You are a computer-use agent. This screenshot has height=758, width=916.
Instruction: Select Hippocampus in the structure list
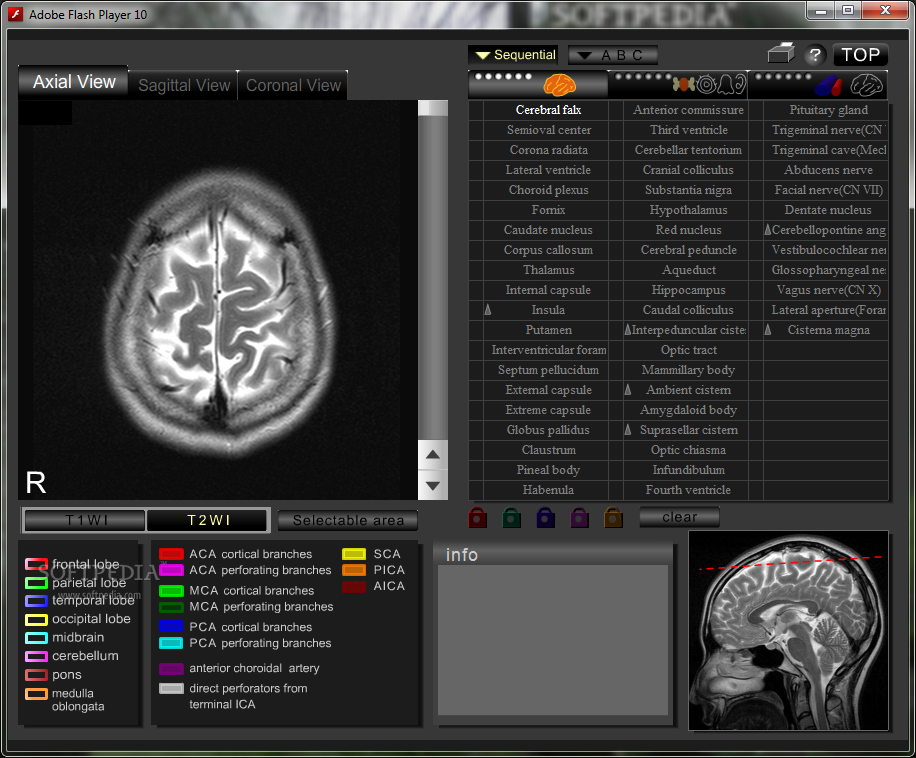pyautogui.click(x=688, y=290)
